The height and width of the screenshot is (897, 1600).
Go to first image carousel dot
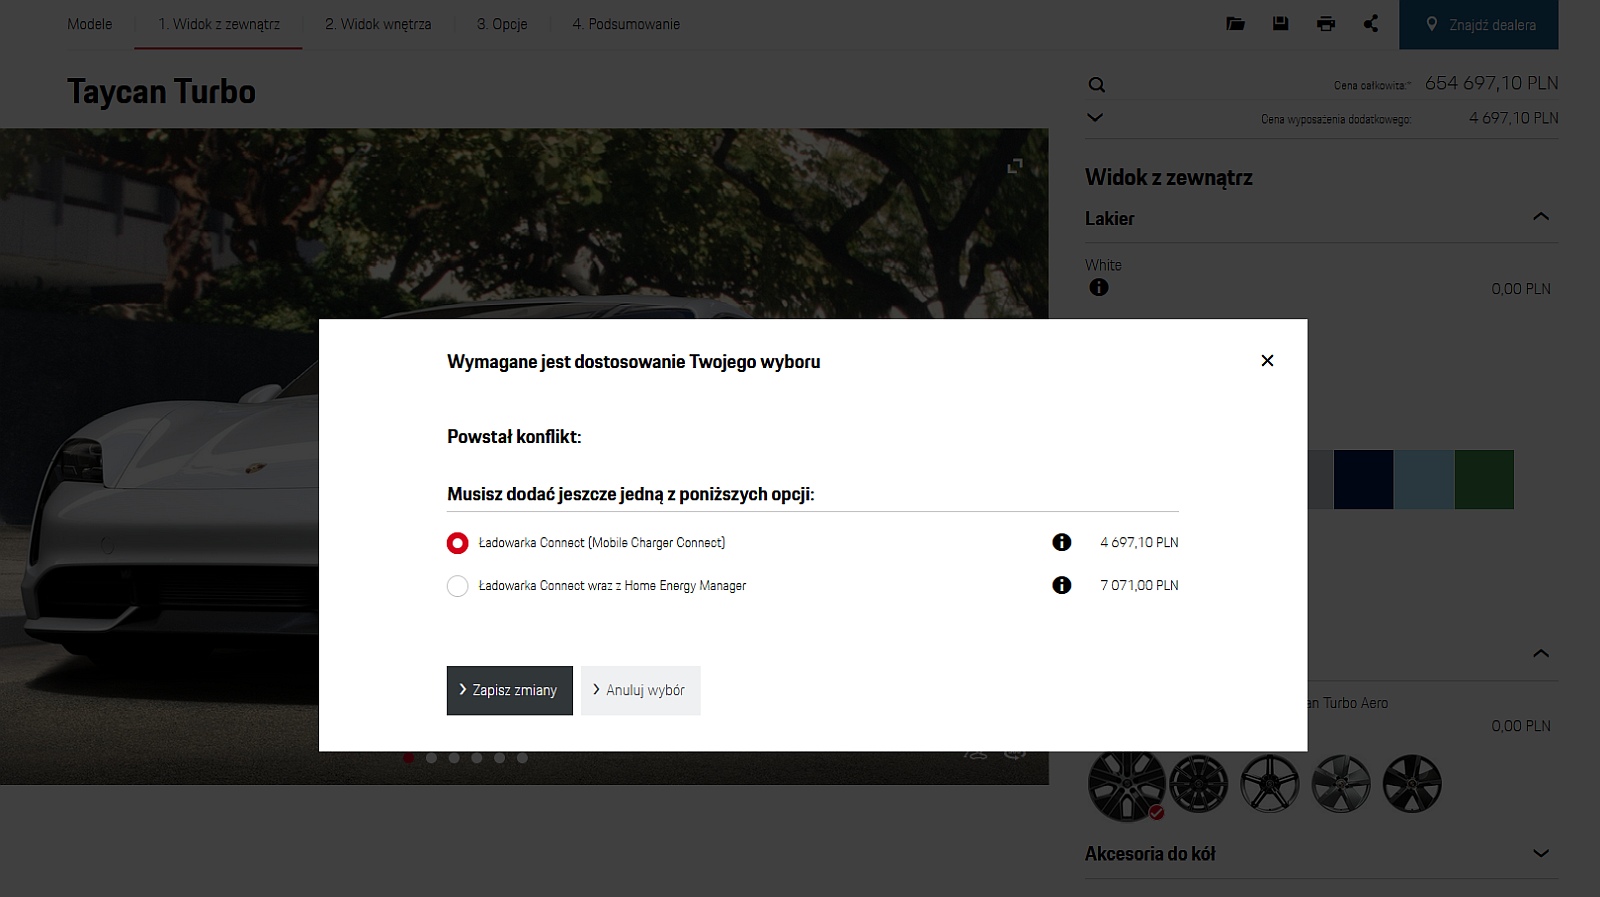pyautogui.click(x=408, y=758)
